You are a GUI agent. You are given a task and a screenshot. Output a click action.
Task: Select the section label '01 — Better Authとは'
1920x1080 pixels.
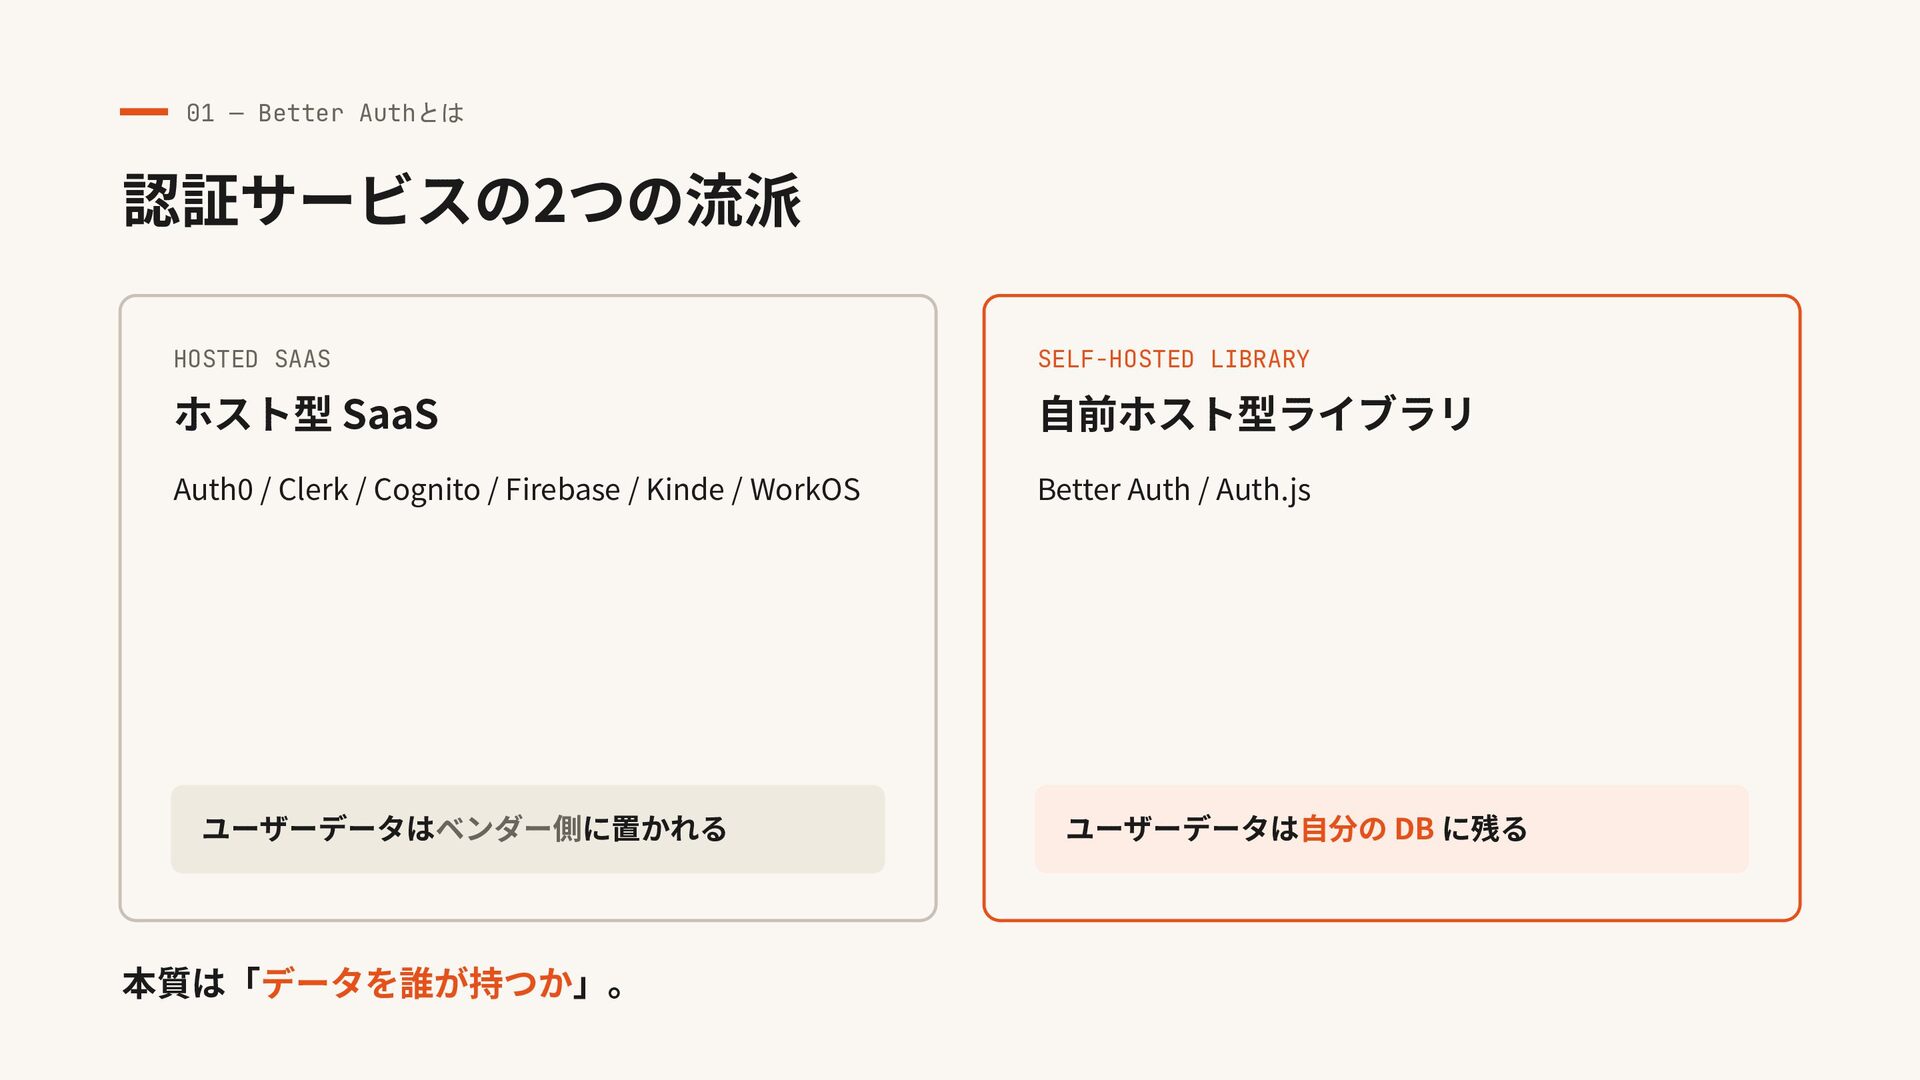[x=325, y=113]
